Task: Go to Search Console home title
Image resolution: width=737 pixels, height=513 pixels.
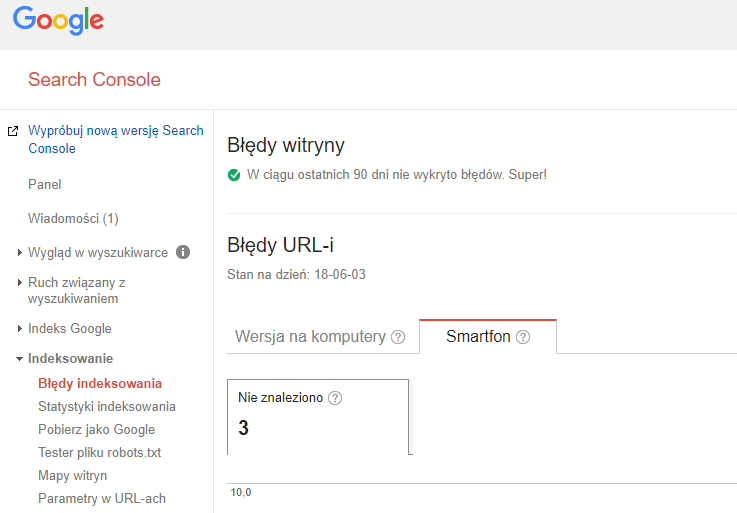Action: (94, 80)
